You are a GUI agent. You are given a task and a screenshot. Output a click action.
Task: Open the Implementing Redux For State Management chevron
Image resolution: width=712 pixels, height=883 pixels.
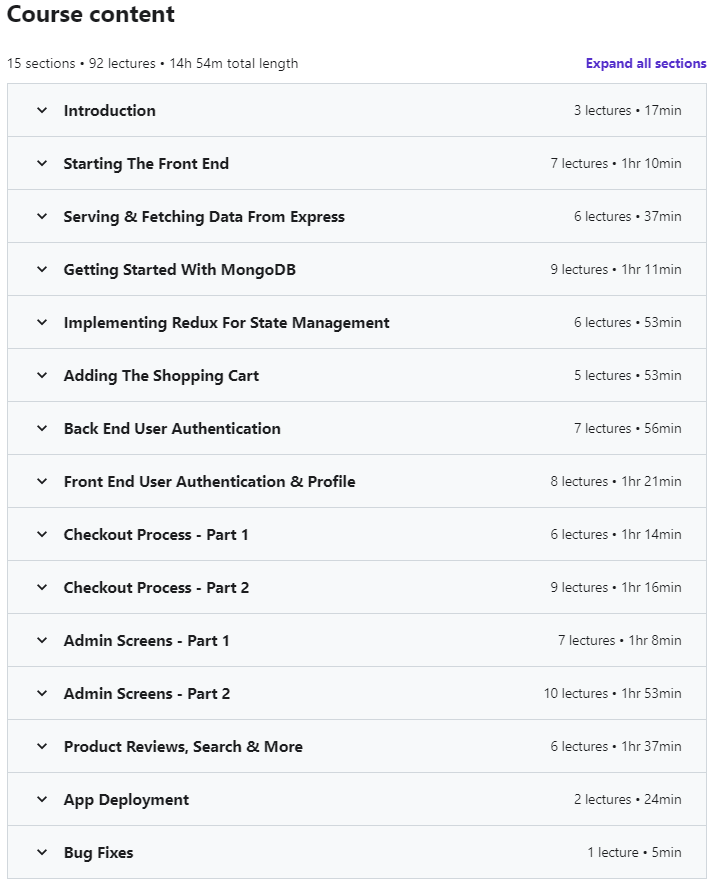[x=42, y=322]
